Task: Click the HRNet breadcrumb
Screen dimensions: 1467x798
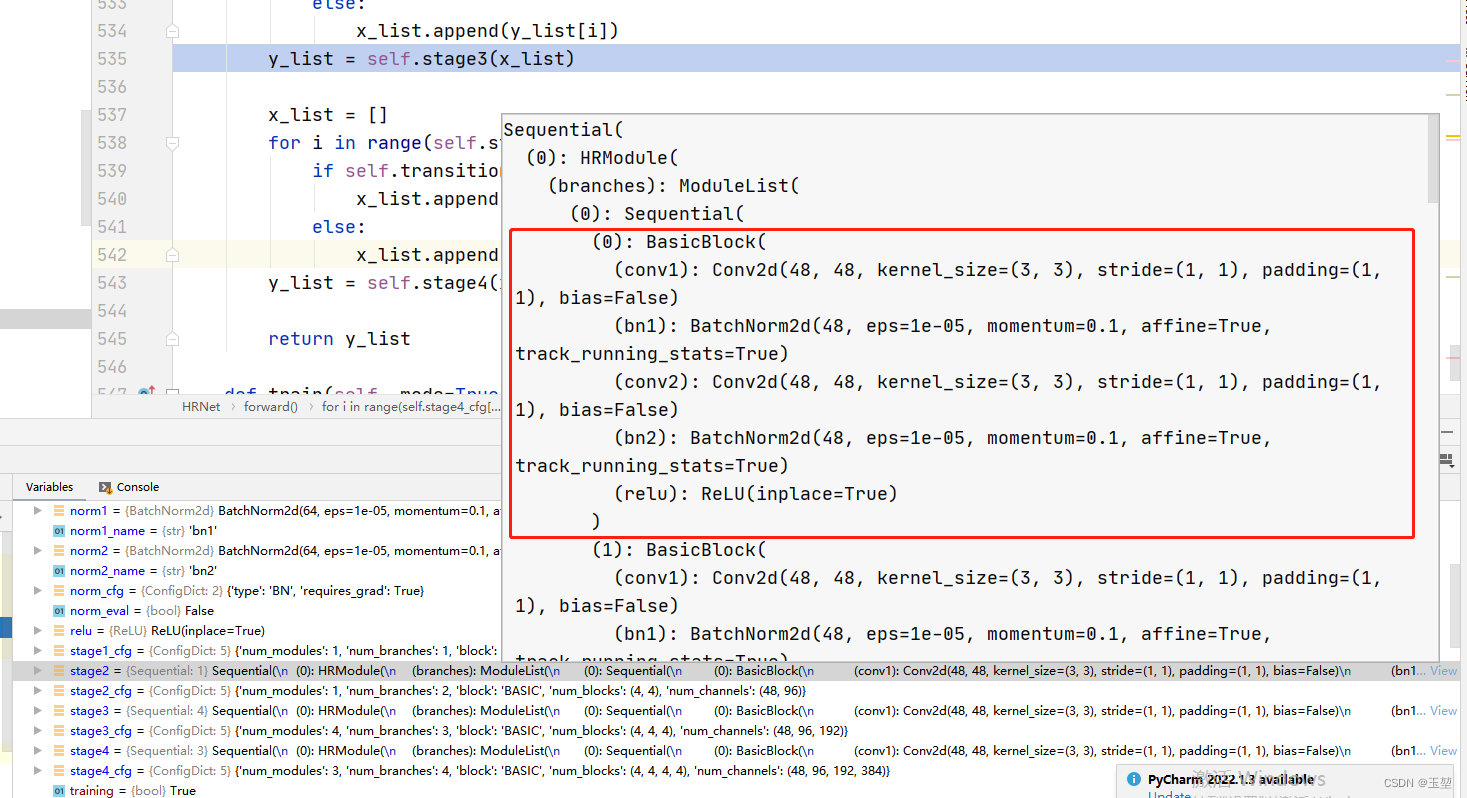Action: click(x=201, y=407)
